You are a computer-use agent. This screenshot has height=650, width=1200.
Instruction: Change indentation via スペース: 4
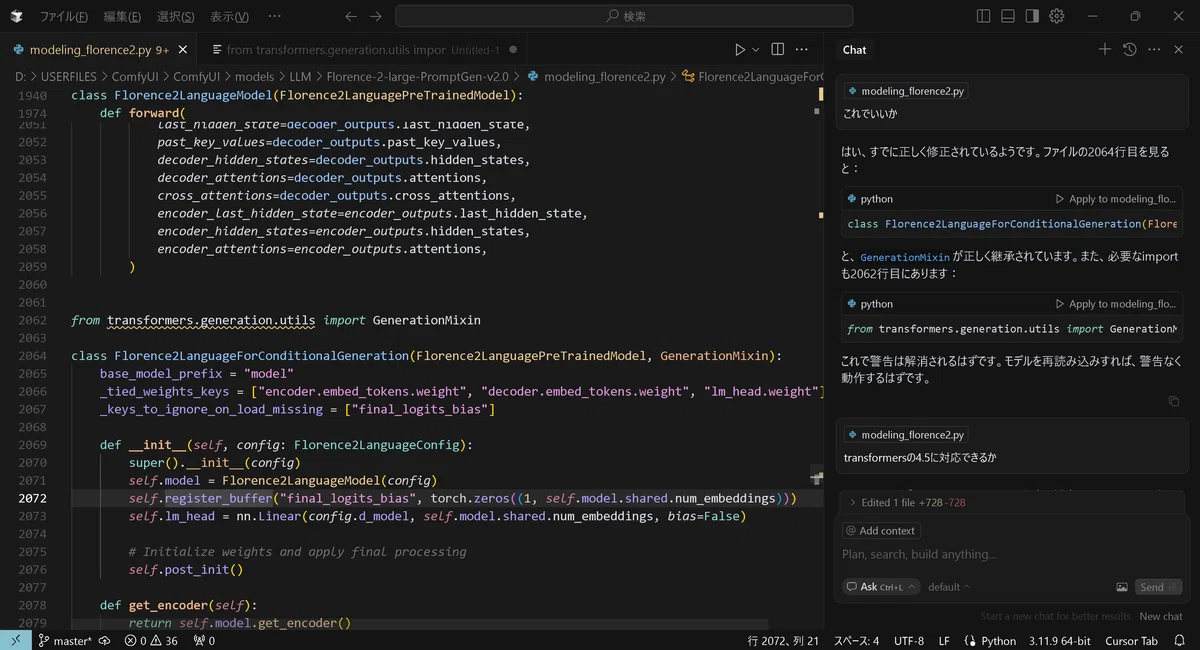click(x=857, y=641)
